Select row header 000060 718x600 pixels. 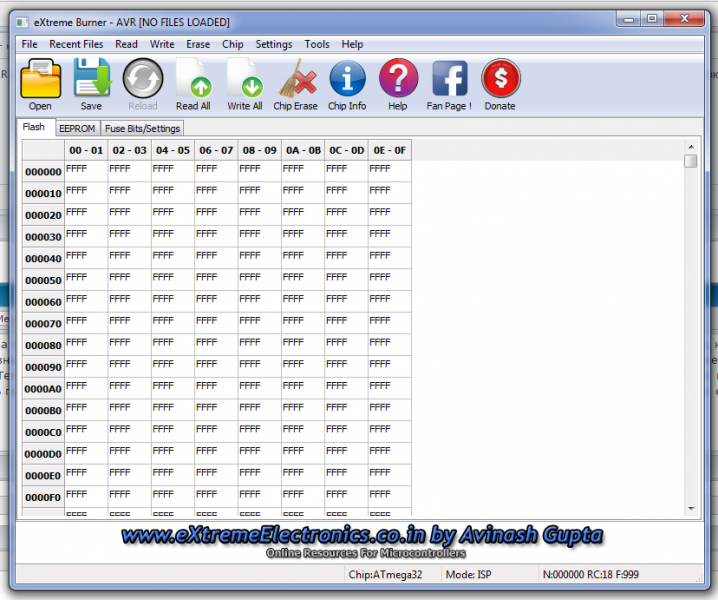(x=44, y=302)
